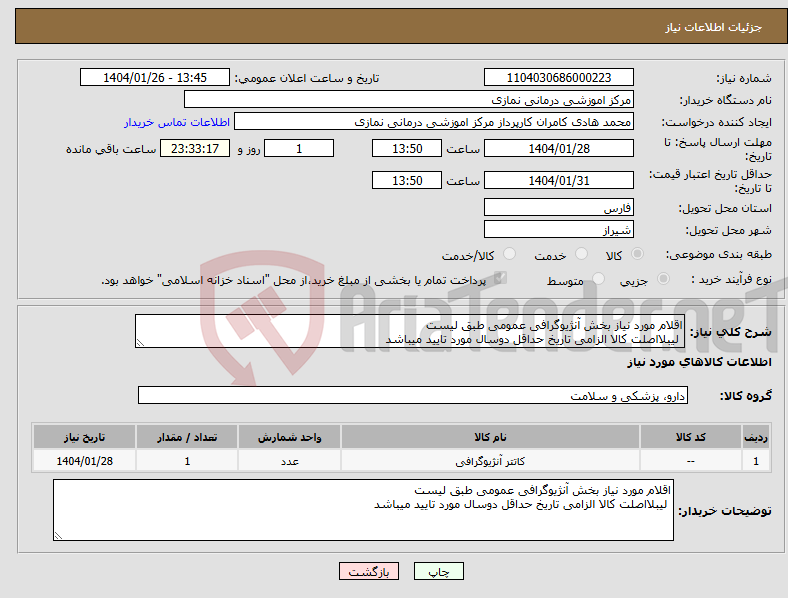Click the price validity date 1404/01/31 field

point(558,180)
